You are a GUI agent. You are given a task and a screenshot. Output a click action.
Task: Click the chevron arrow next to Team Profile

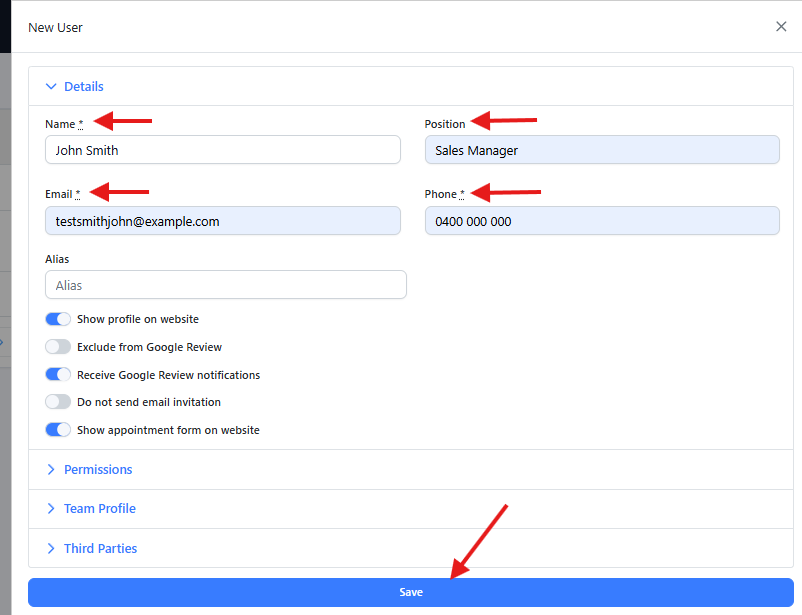(51, 509)
